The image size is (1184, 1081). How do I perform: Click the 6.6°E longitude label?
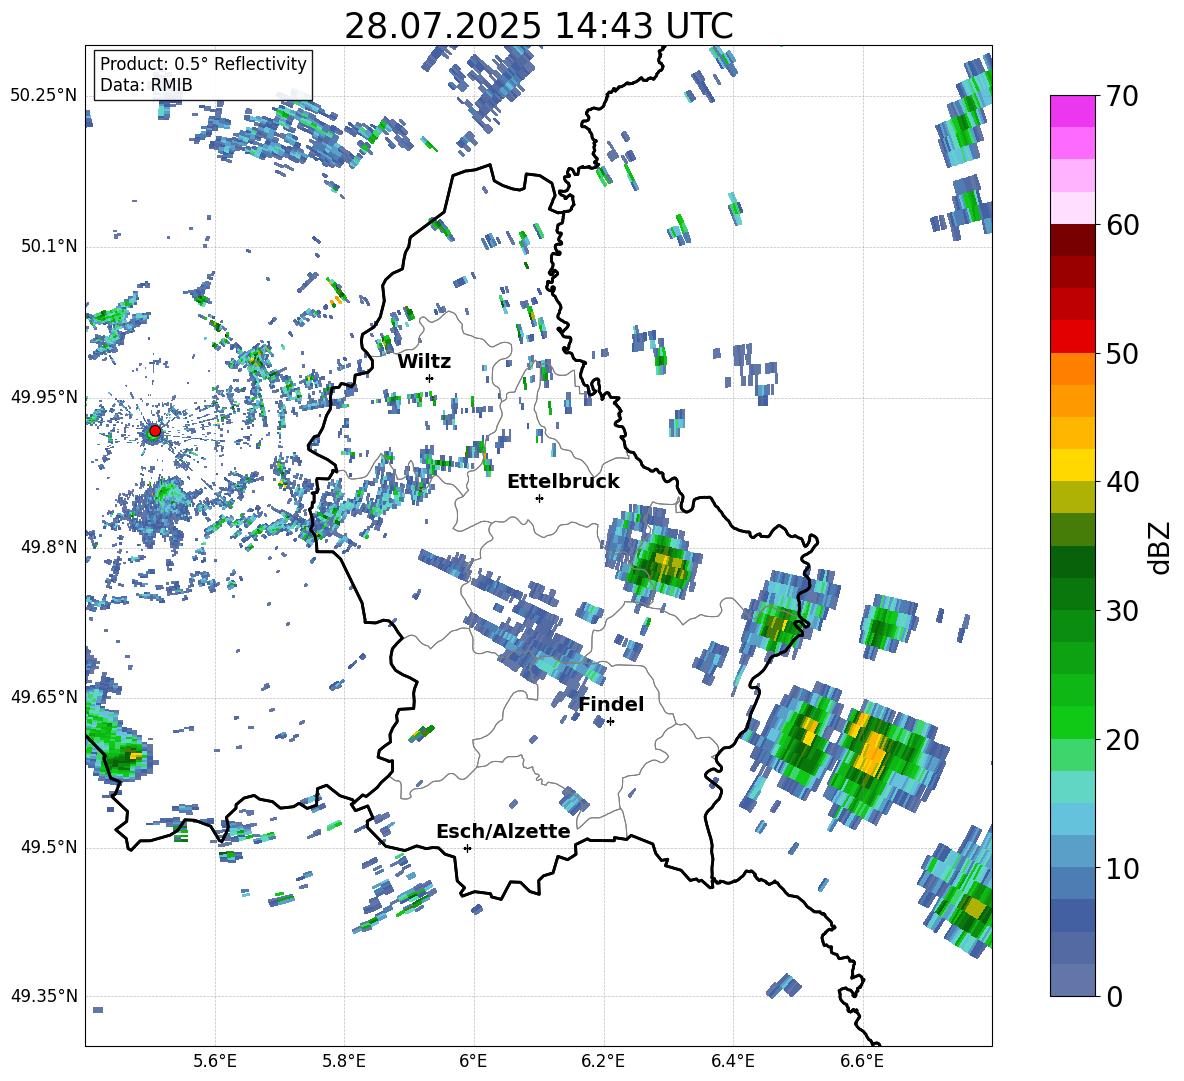point(862,1061)
